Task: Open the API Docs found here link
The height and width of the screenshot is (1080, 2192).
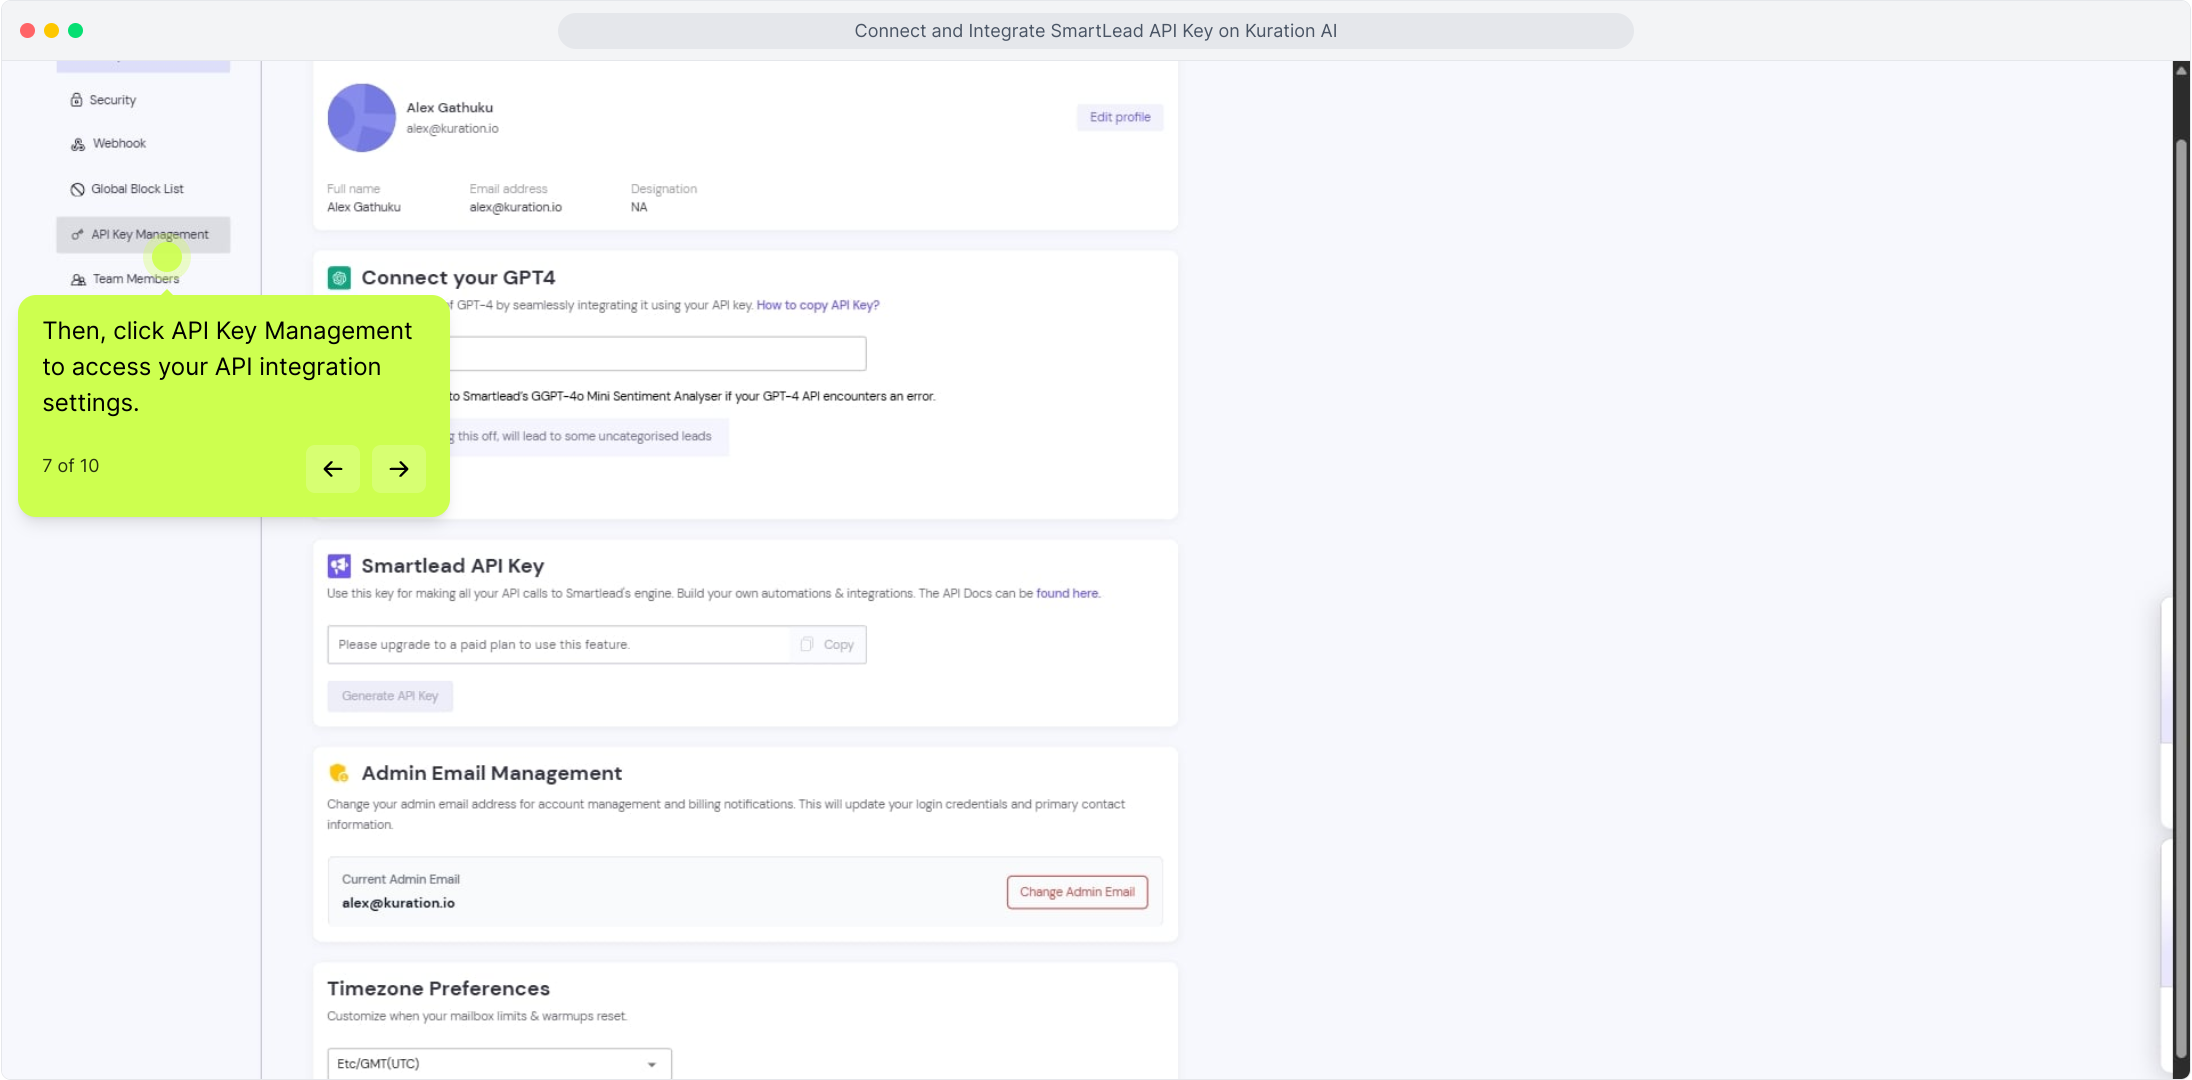Action: tap(1067, 594)
